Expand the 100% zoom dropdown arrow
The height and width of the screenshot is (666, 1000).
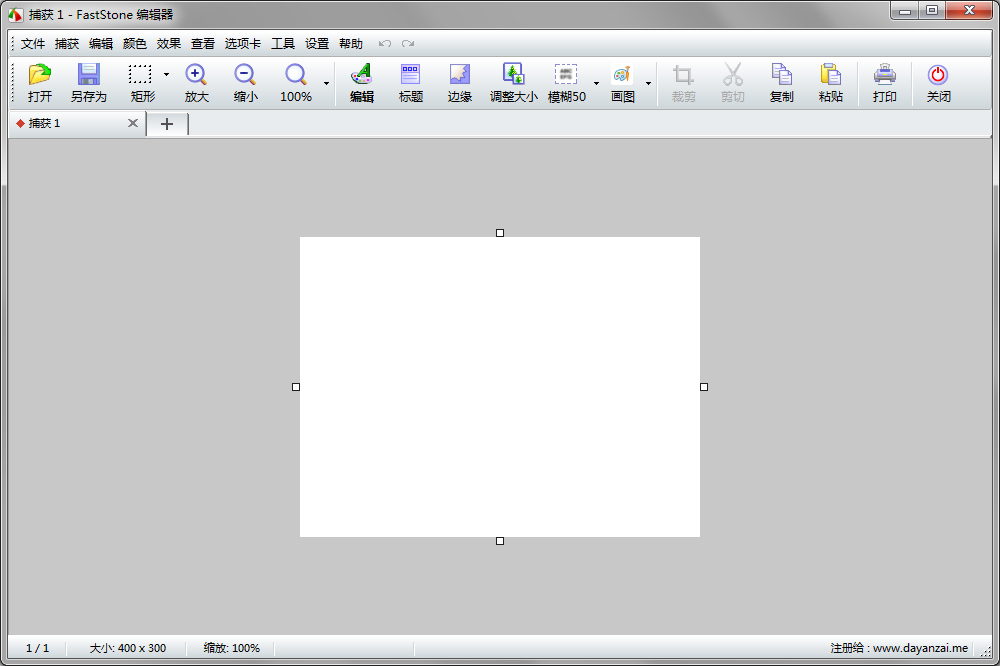tap(326, 84)
